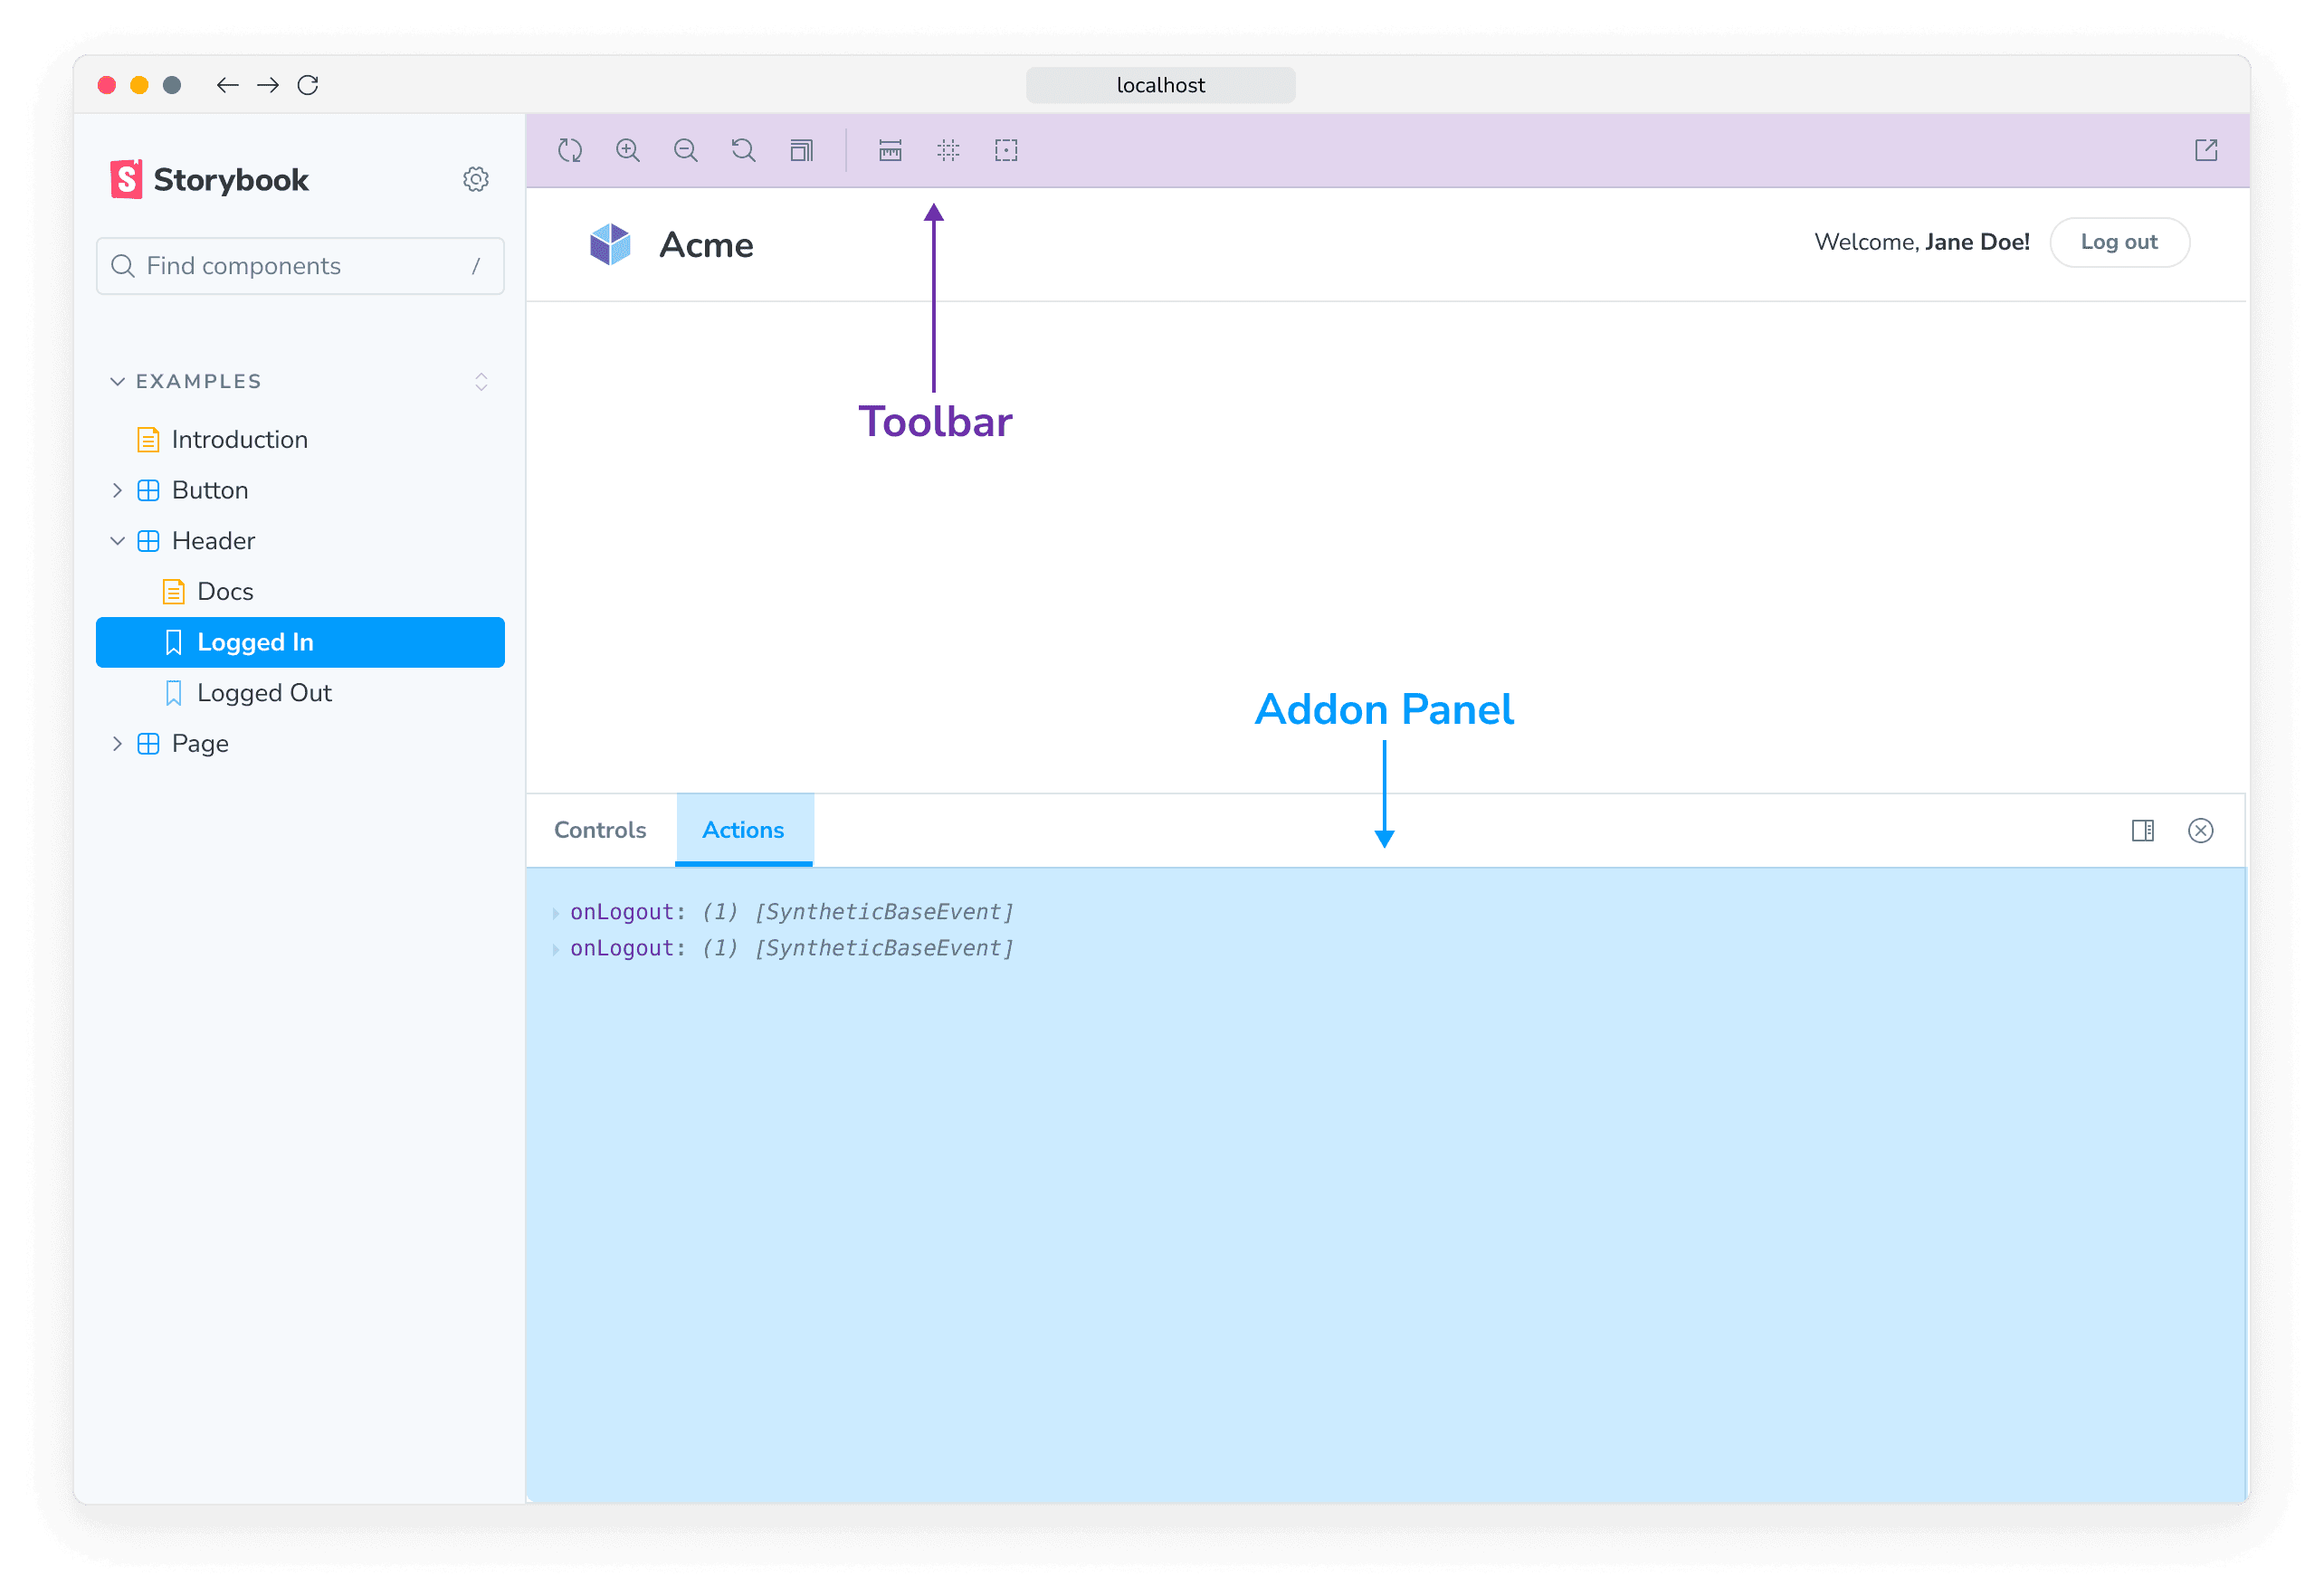Select the Introduction story item

[238, 440]
